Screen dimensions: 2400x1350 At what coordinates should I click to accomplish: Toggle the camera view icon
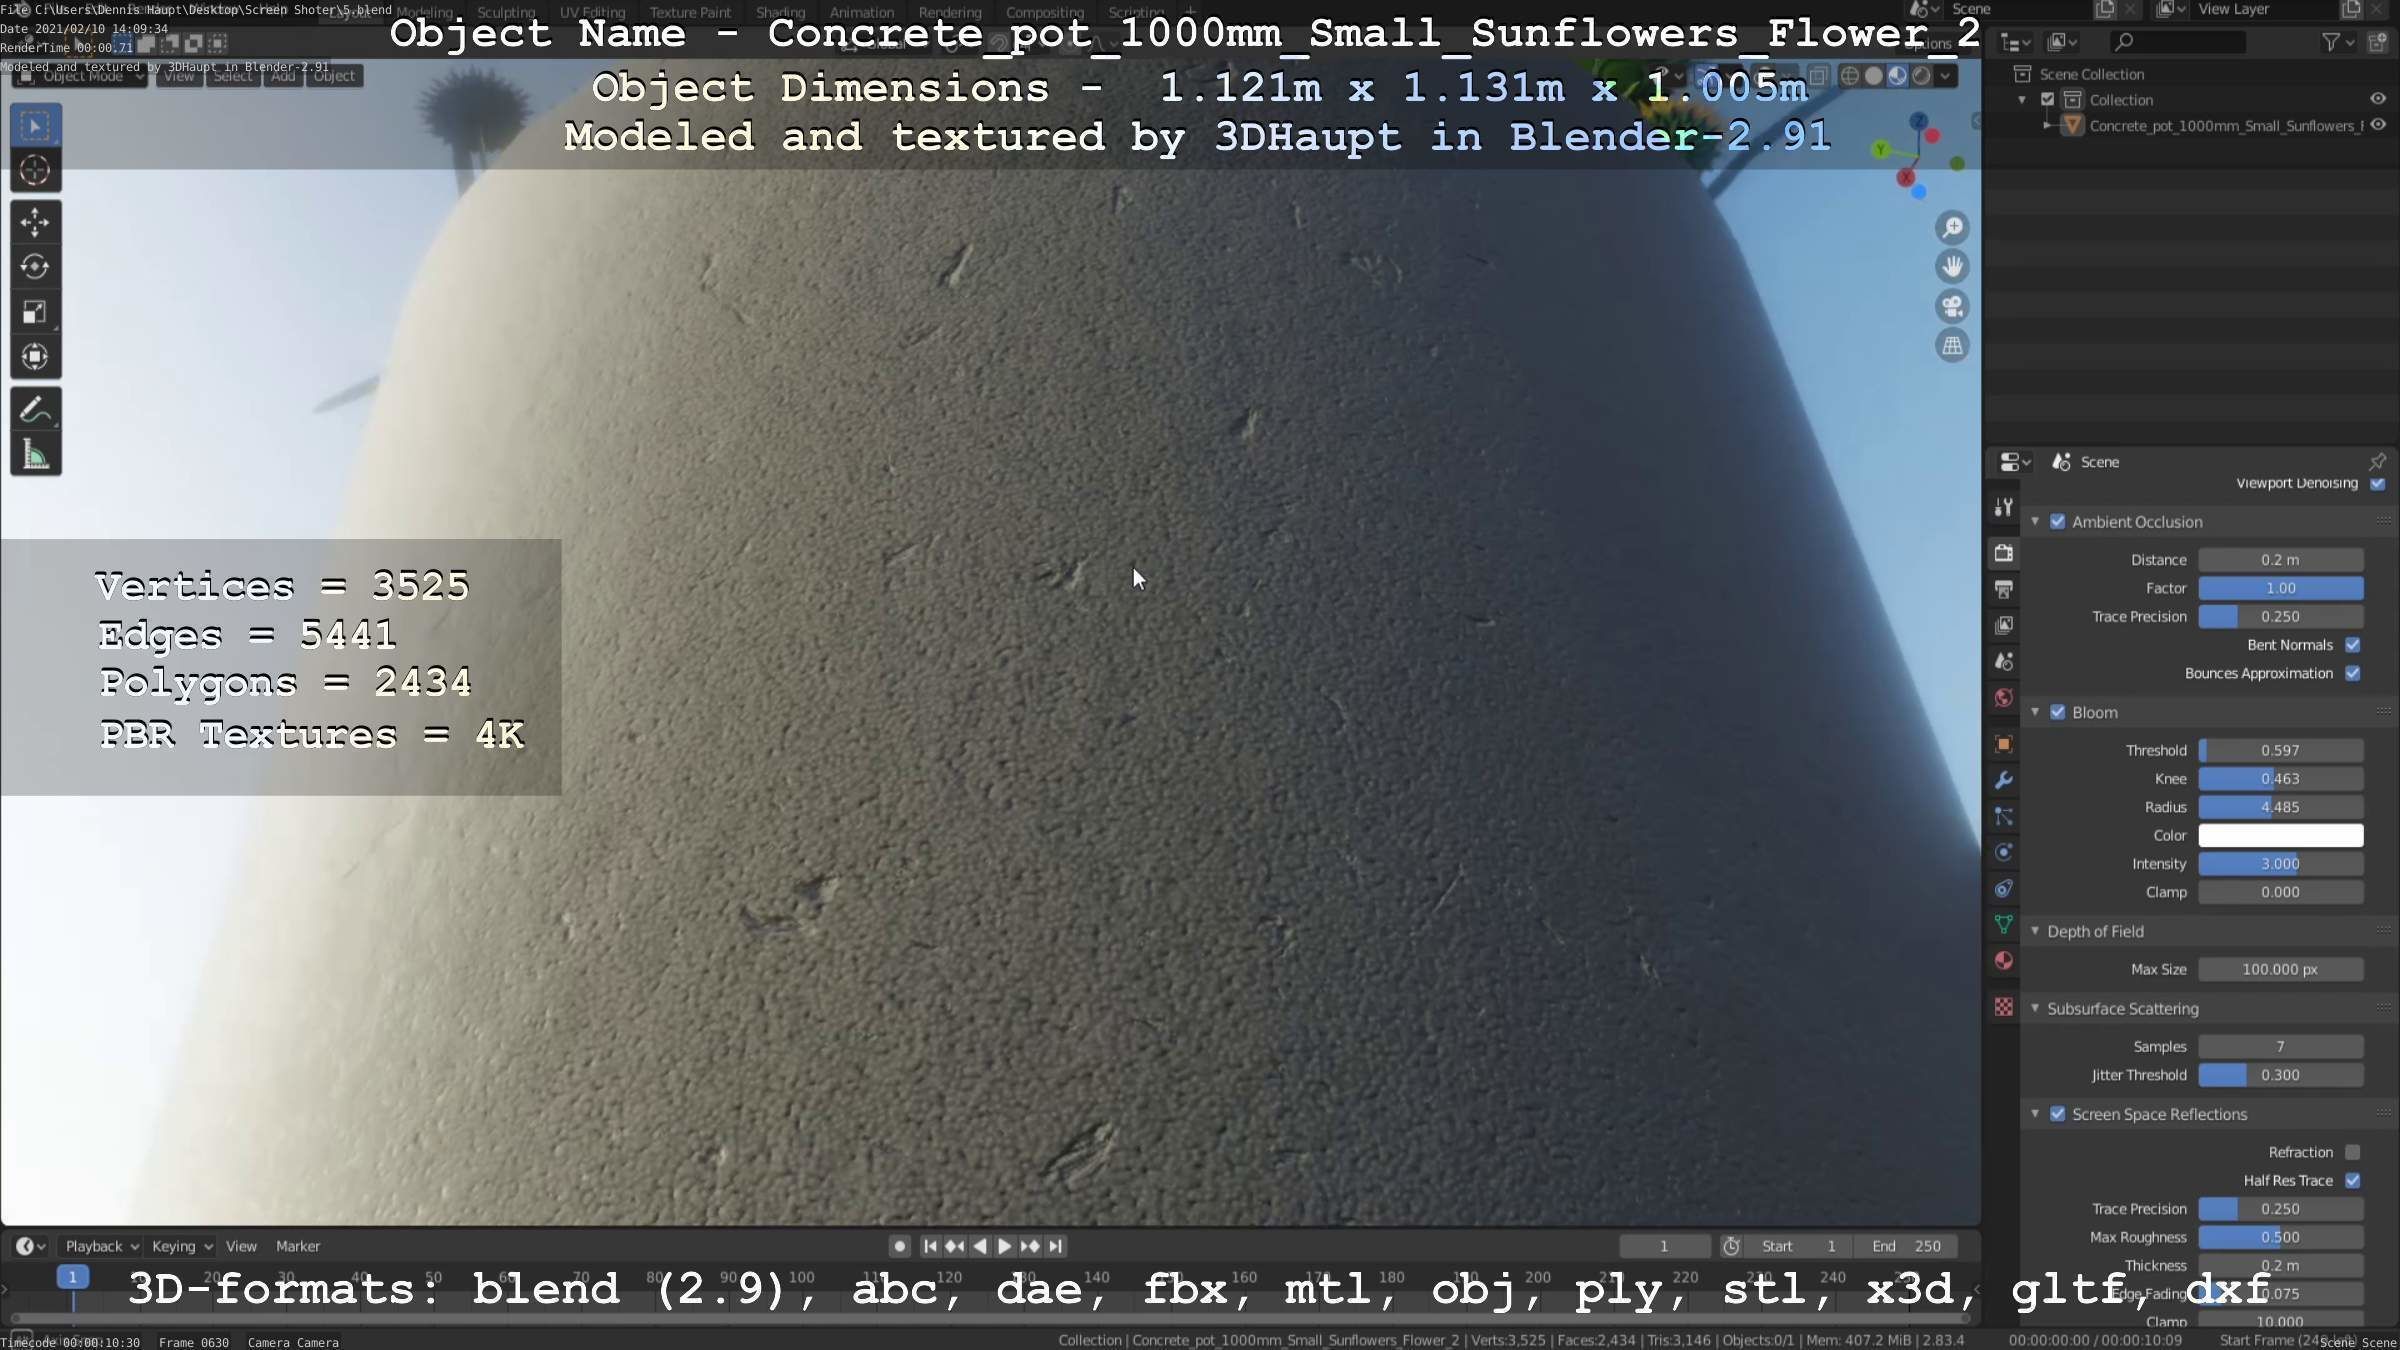(1952, 306)
